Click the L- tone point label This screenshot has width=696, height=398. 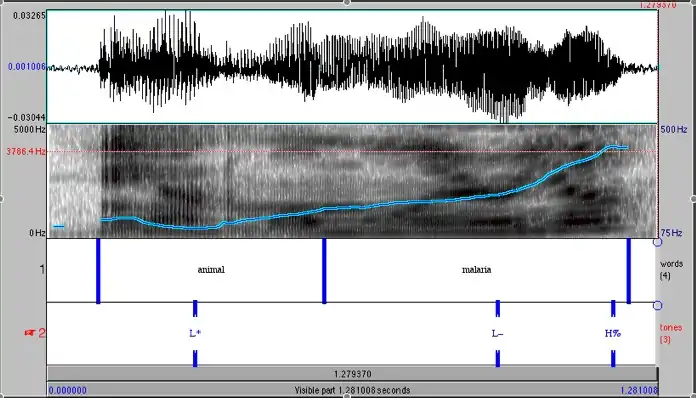498,333
